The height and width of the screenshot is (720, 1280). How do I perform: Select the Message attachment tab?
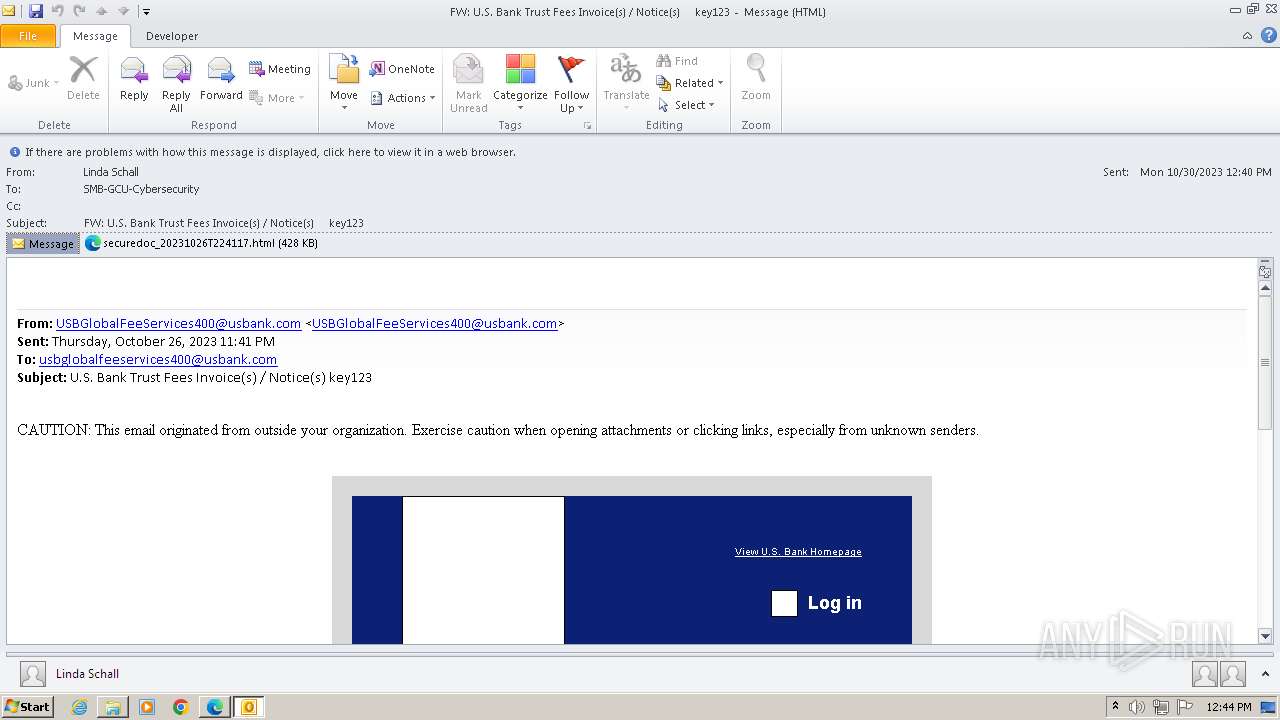(43, 243)
